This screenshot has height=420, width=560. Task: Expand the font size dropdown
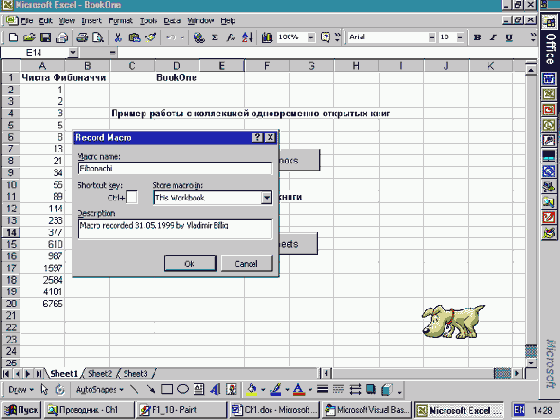[460, 37]
